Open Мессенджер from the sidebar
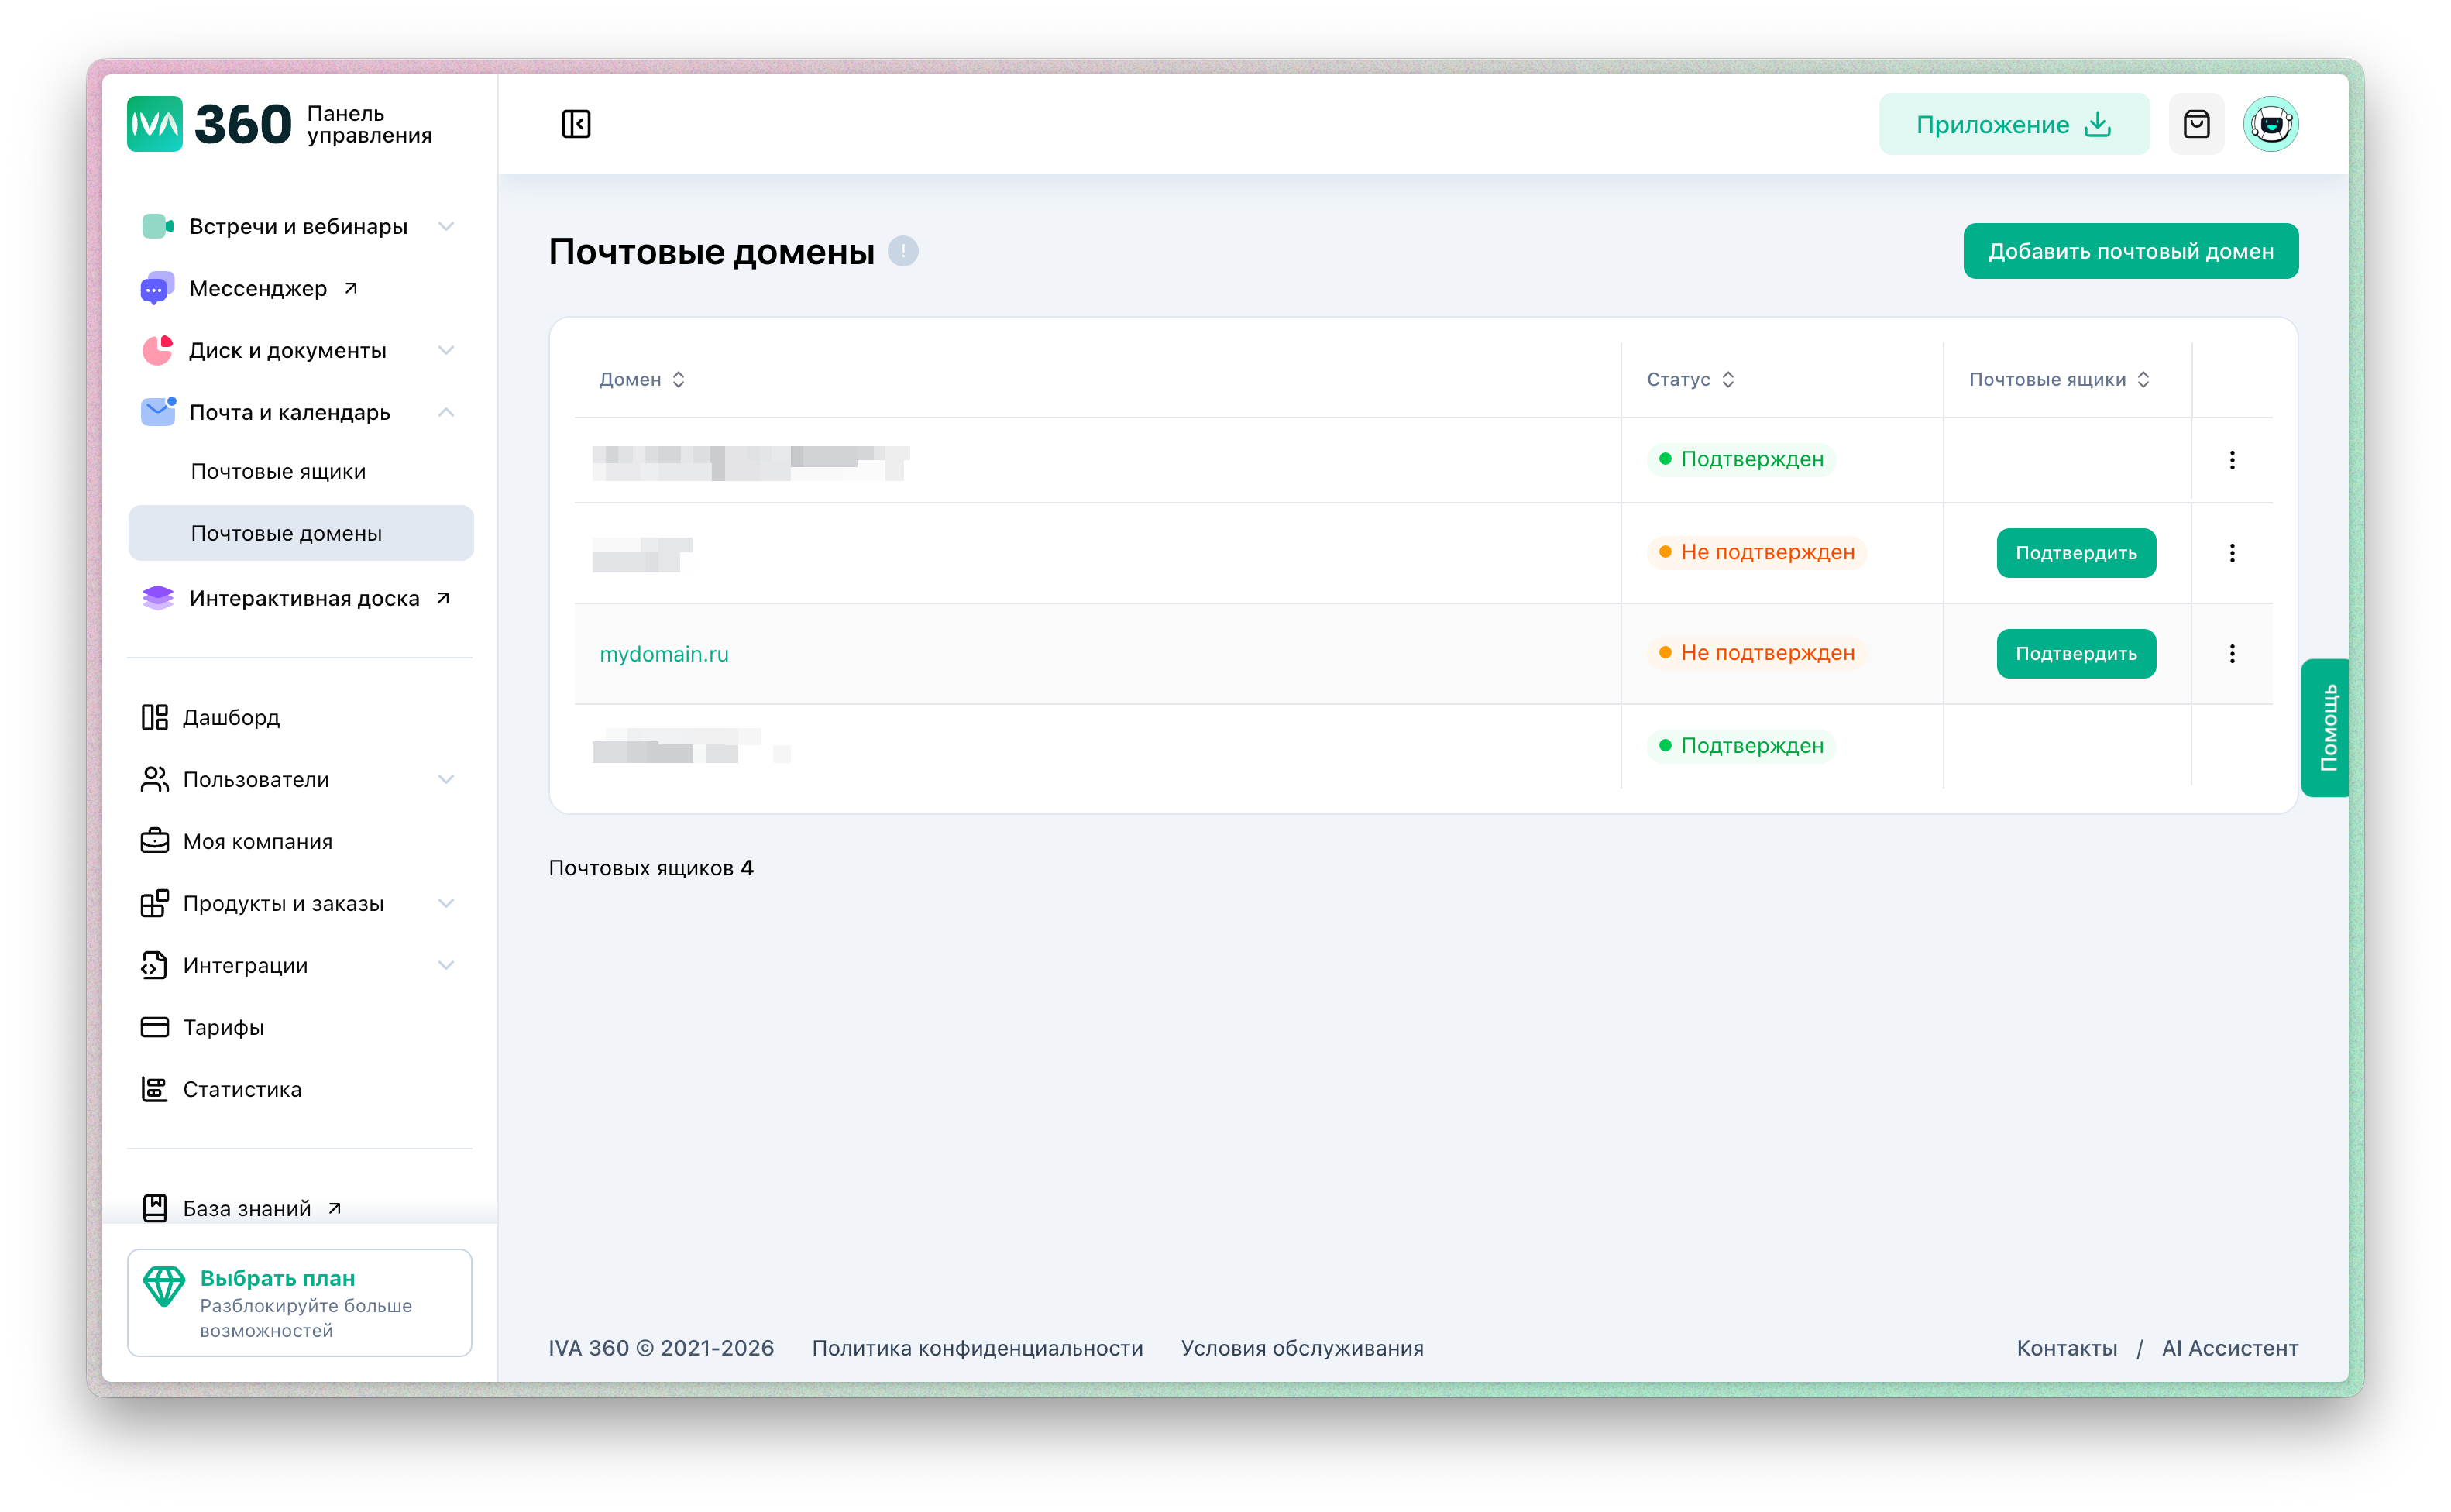Viewport: 2451px width, 1512px height. (258, 289)
